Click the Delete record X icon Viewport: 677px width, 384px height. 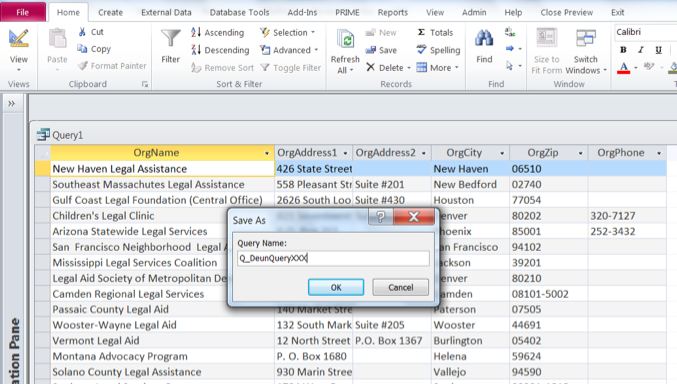[x=370, y=67]
